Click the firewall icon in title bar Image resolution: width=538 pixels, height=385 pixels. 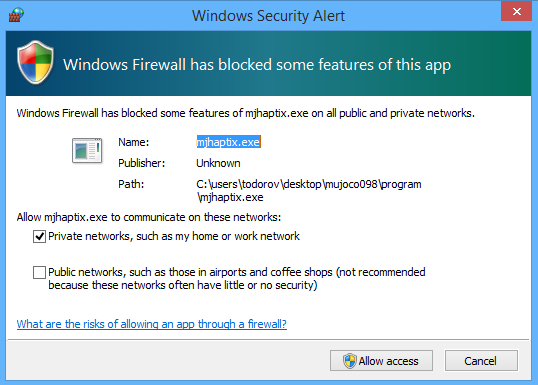(16, 15)
